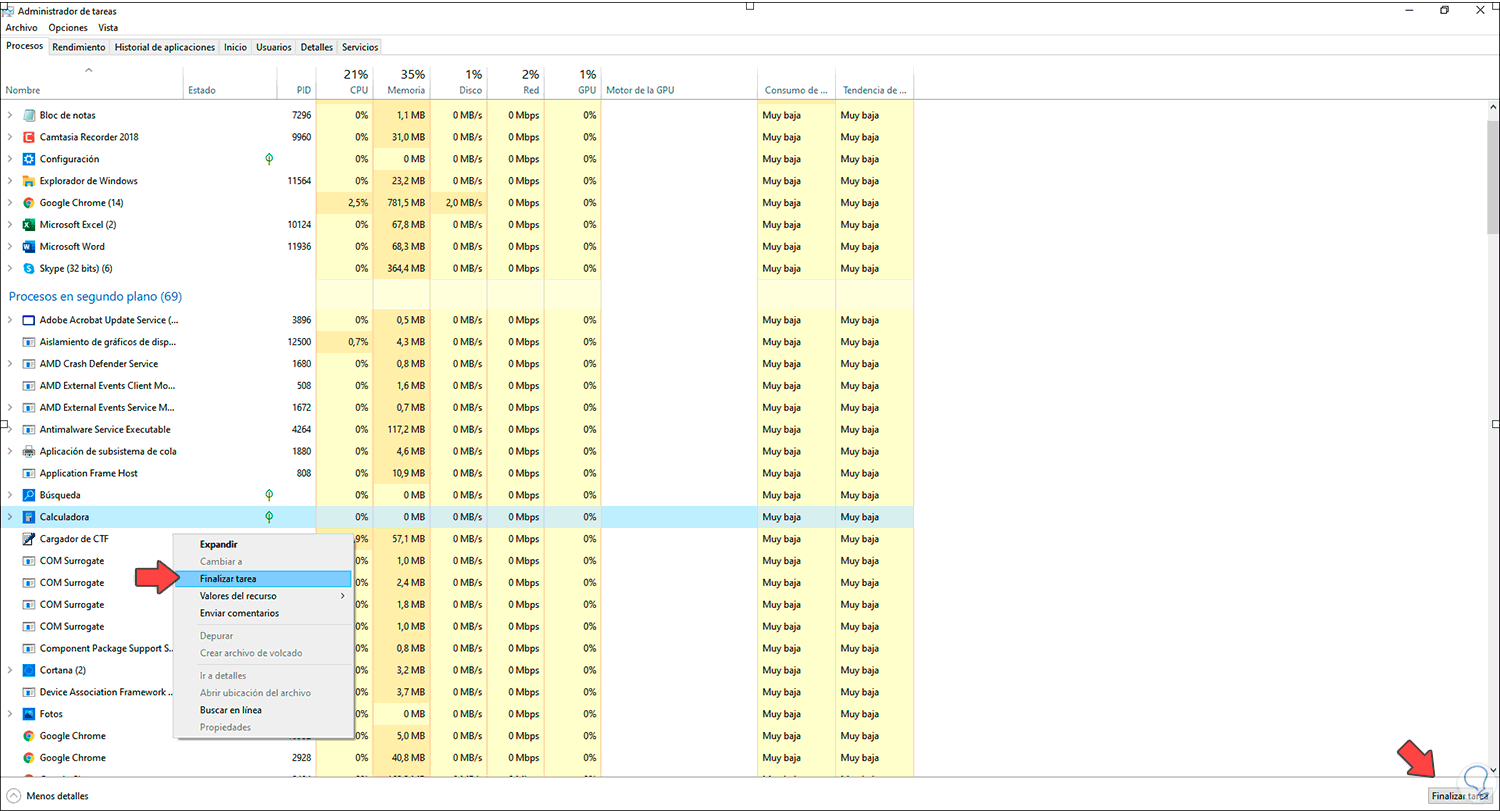Switch to the Rendimiento tab
This screenshot has height=811, width=1500.
79,47
